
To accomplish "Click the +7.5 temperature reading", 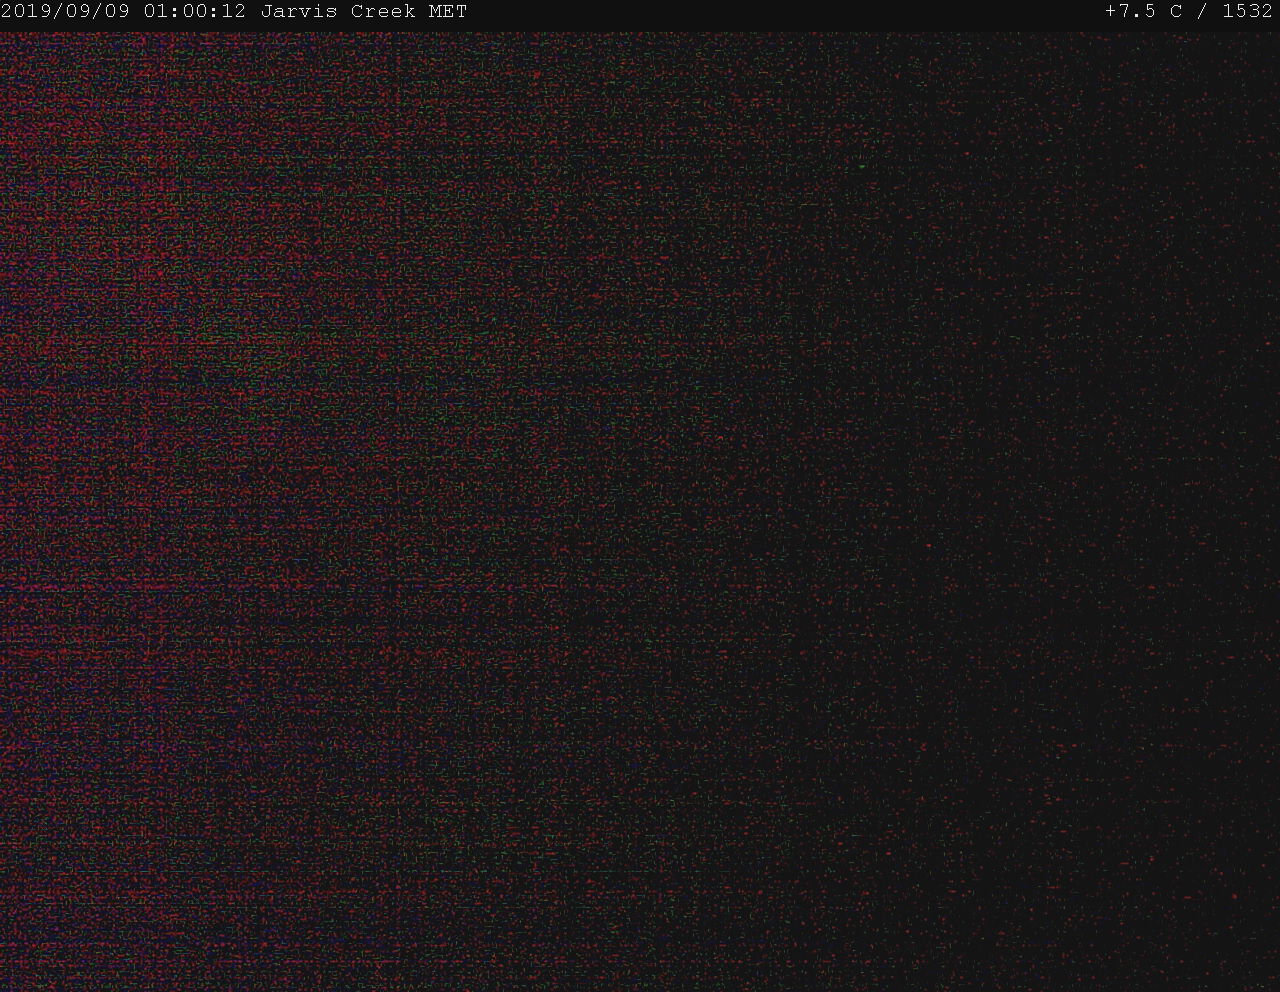I will (x=1130, y=12).
